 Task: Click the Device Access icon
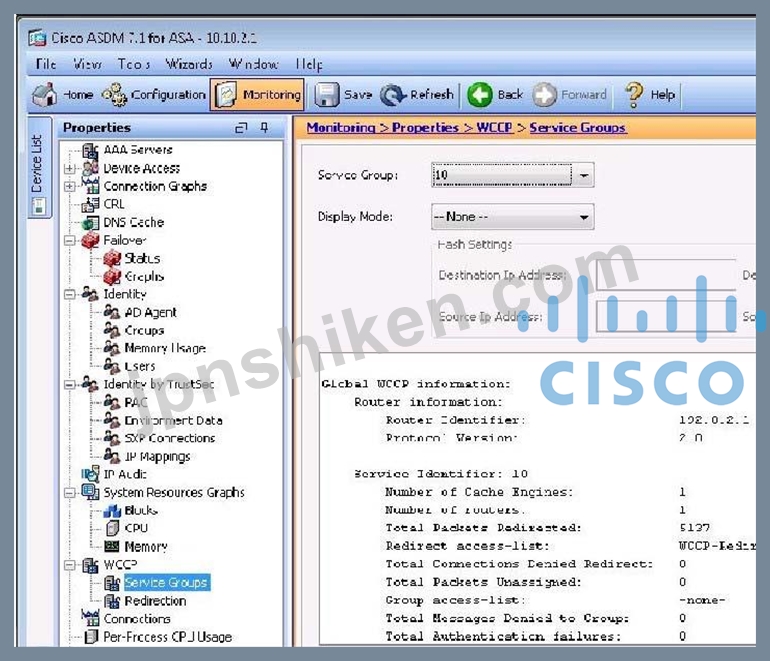[x=90, y=168]
